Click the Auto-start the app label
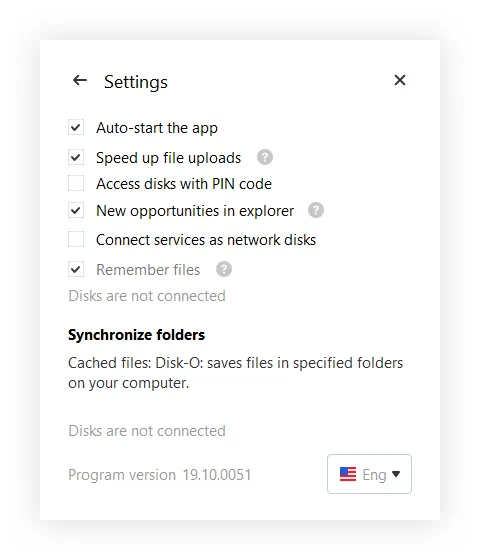Viewport: 479px width, 556px height. click(157, 128)
